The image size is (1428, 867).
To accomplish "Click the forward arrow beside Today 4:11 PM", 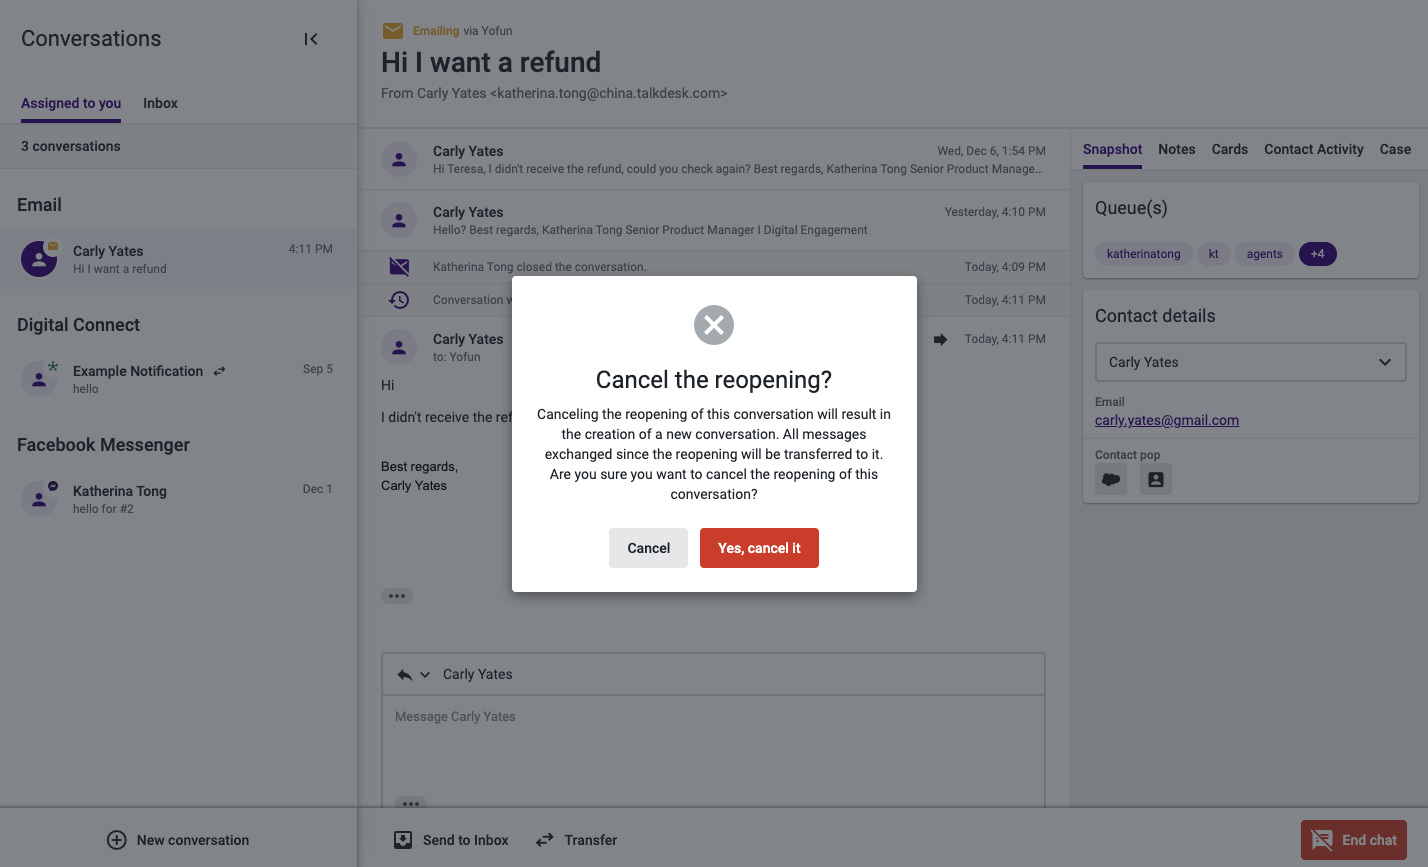I will coord(940,339).
